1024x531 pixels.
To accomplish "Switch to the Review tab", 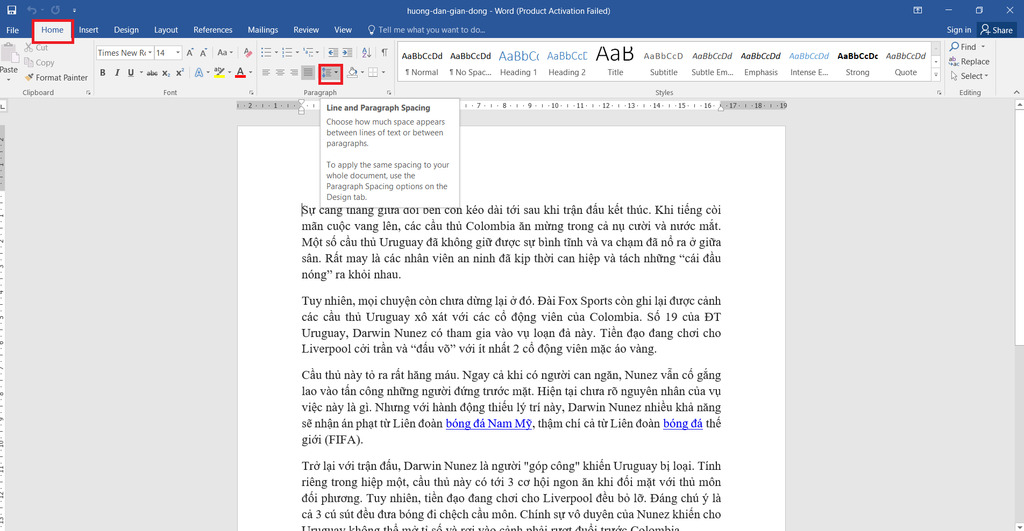I will pos(306,30).
